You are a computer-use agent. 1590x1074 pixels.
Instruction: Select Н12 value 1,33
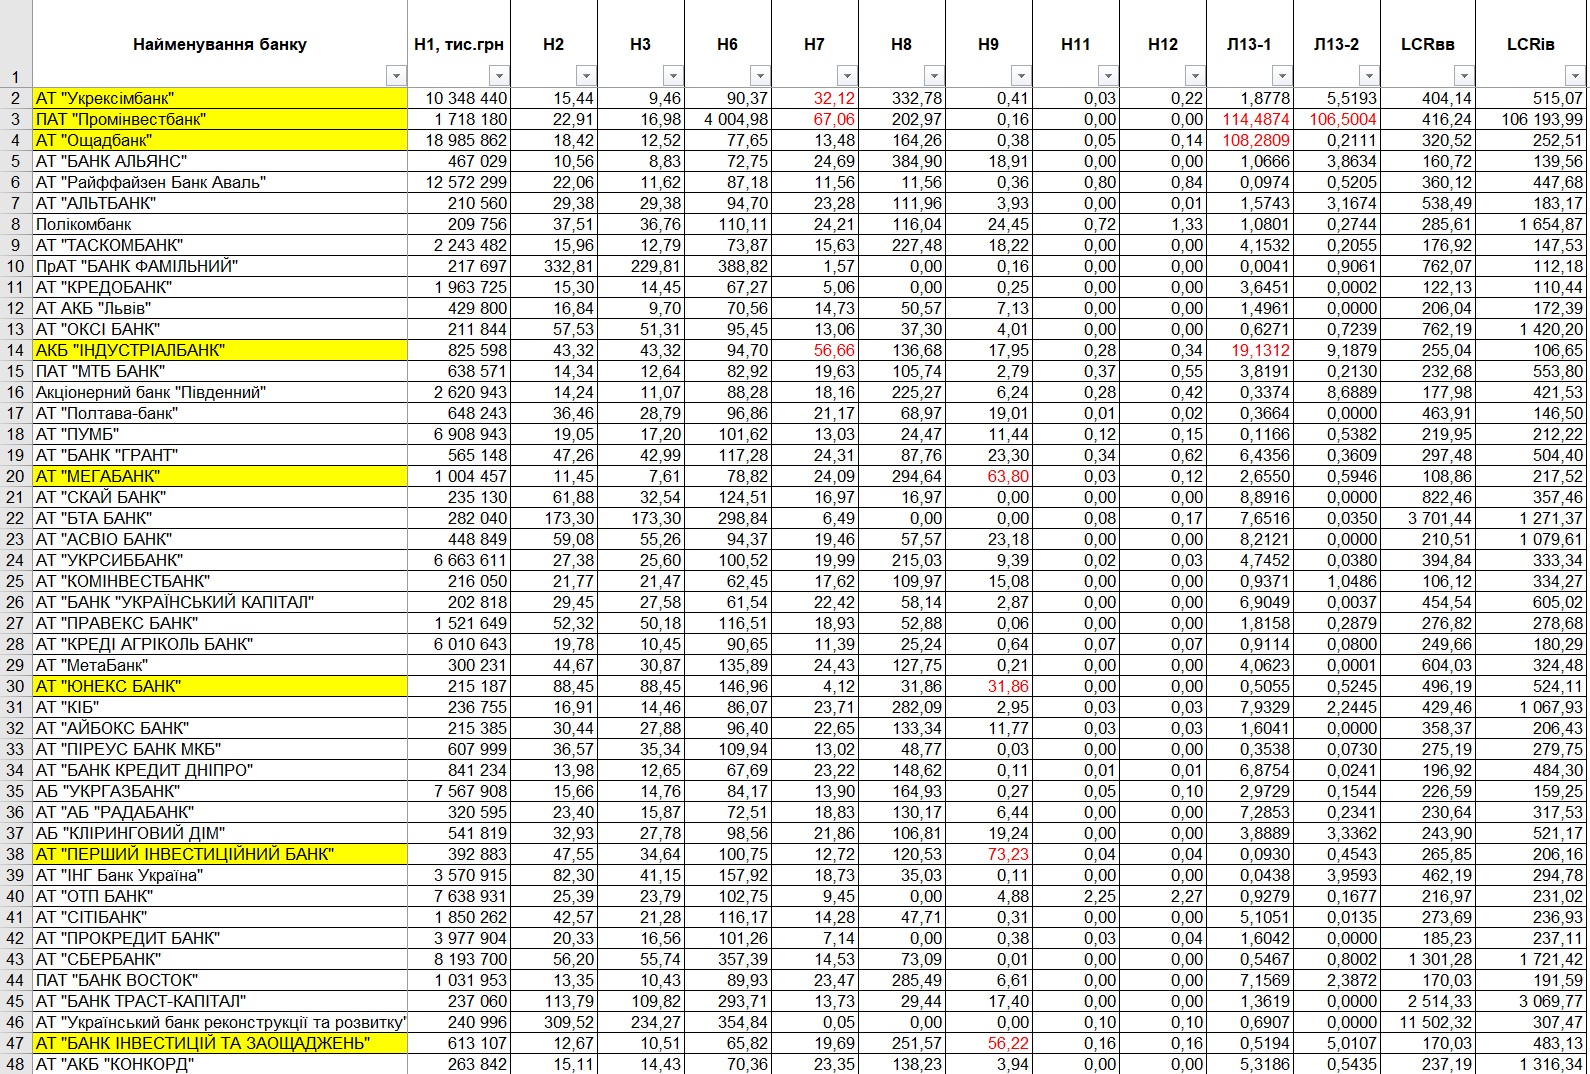point(1163,224)
